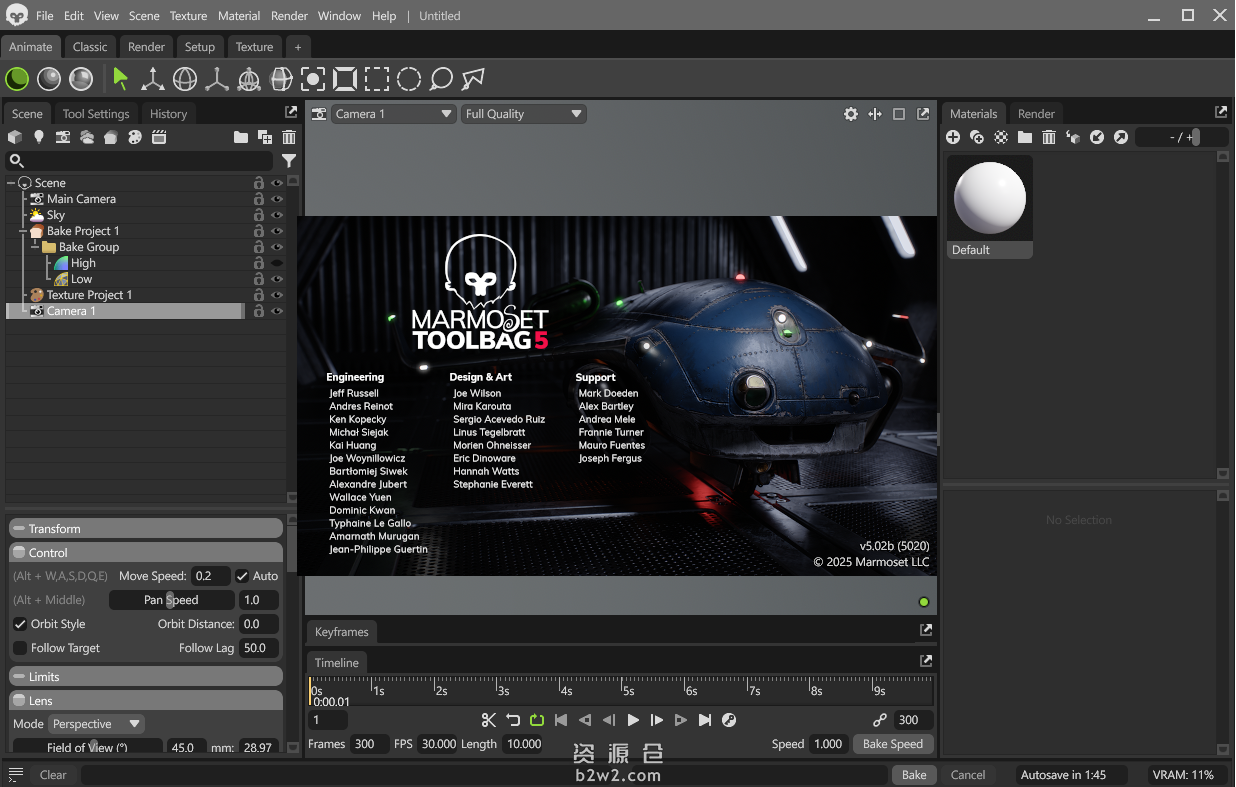The height and width of the screenshot is (787, 1236).
Task: Click the scissors icon in the timeline
Action: point(488,720)
